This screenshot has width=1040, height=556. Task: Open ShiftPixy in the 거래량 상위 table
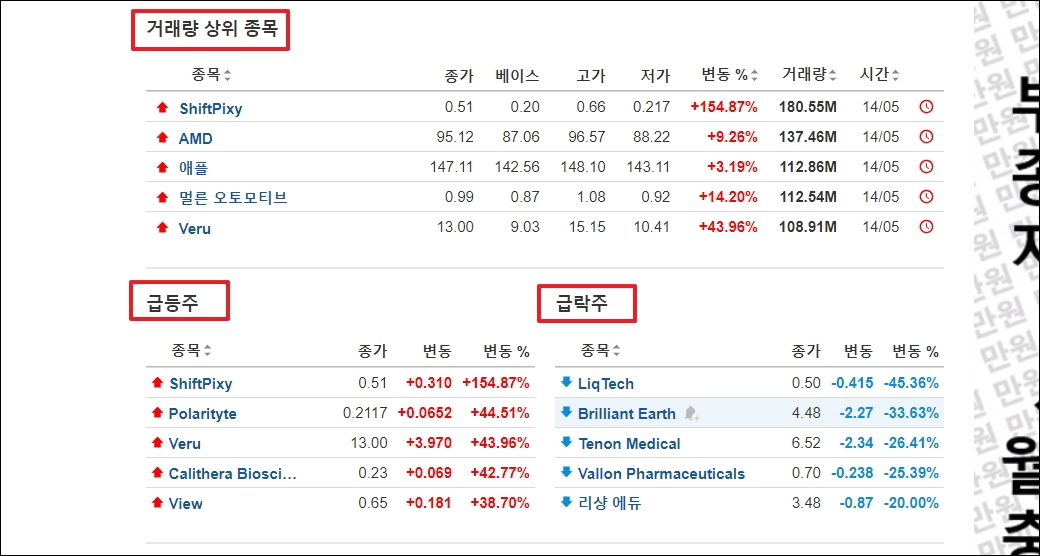coord(211,109)
